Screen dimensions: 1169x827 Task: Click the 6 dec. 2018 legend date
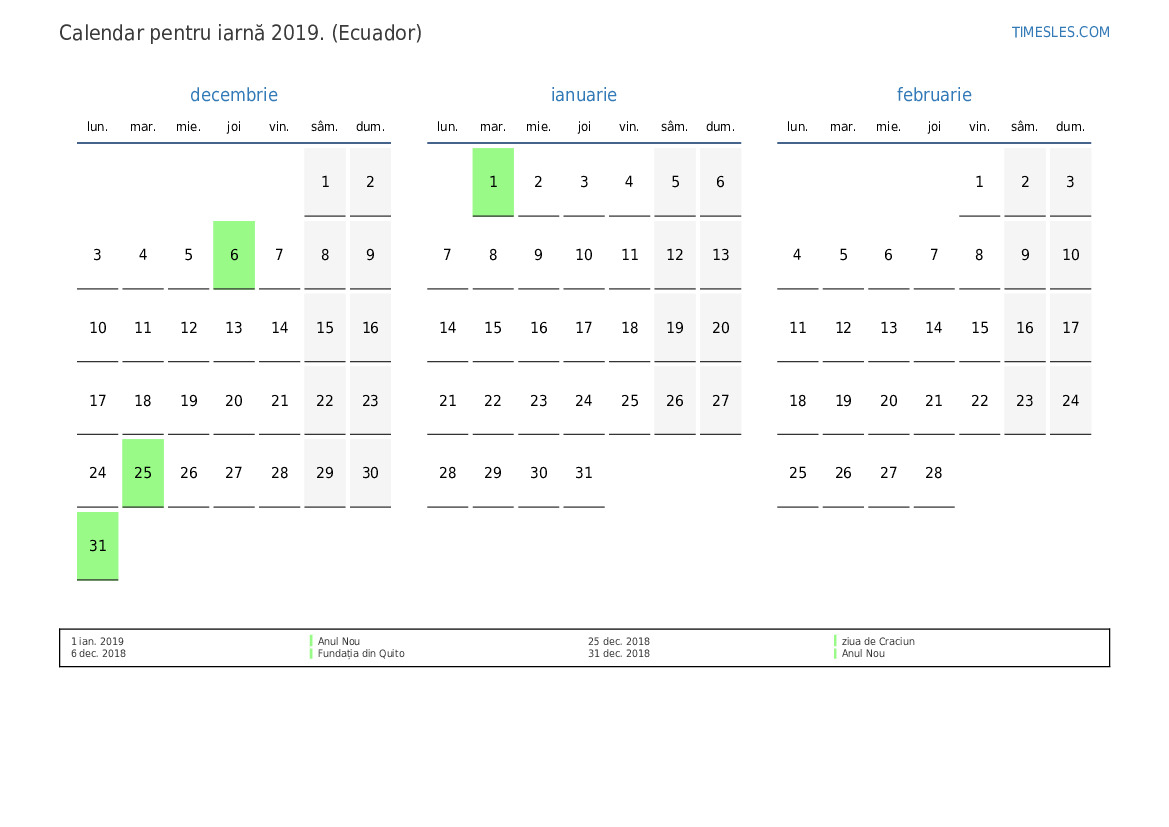[x=98, y=654]
